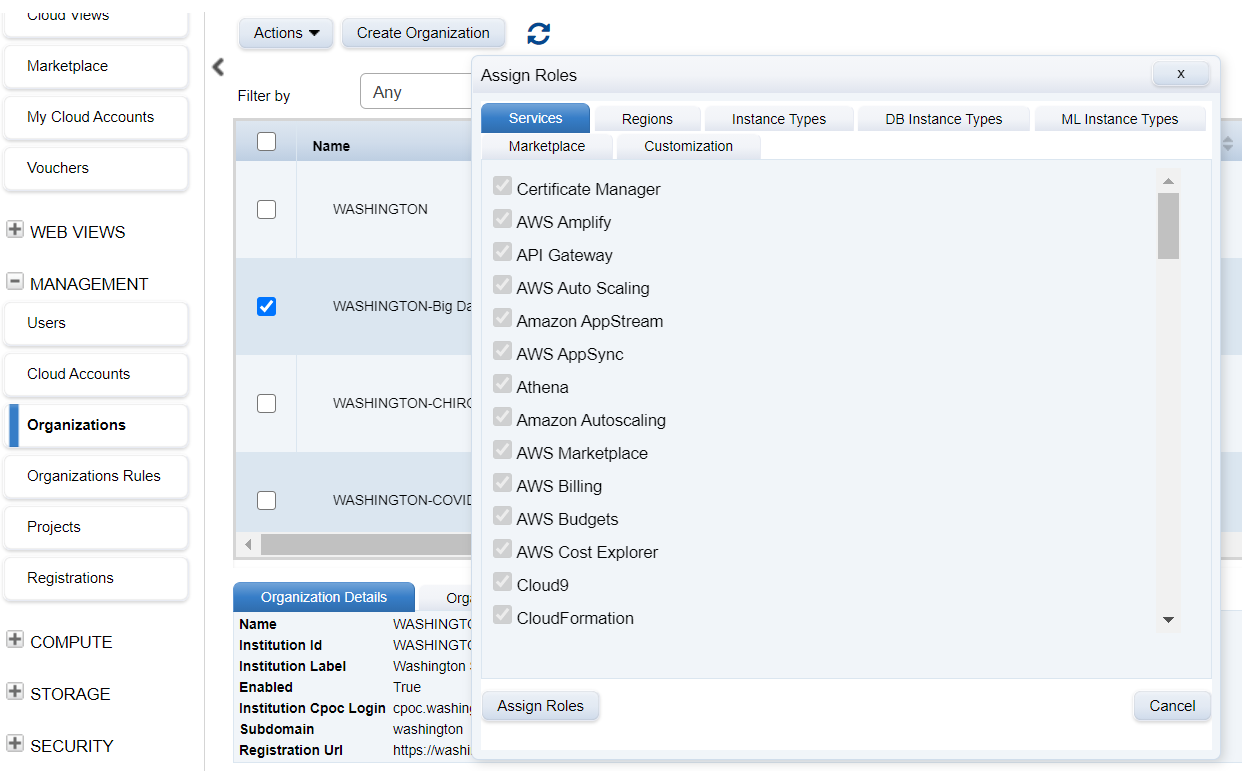The height and width of the screenshot is (771, 1242).
Task: Toggle the Amazon AppStream checkbox
Action: tap(502, 318)
